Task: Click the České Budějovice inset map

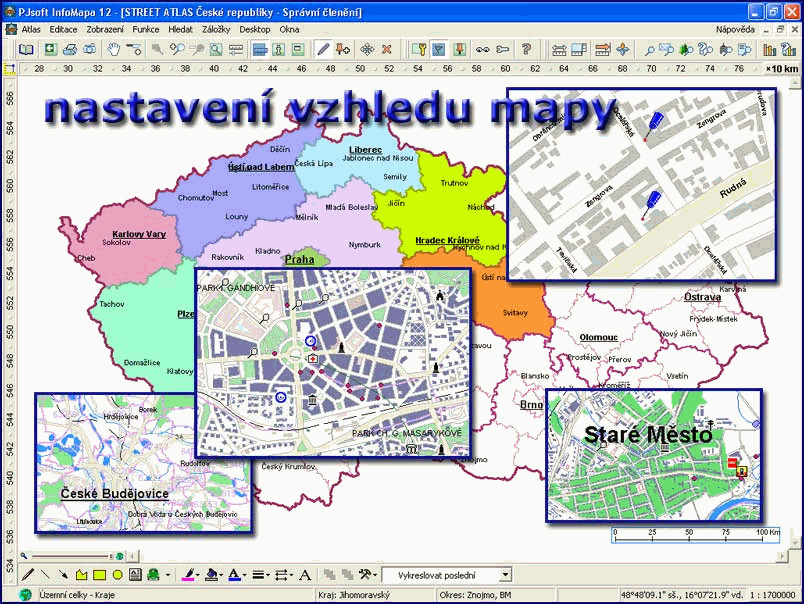Action: coord(144,463)
